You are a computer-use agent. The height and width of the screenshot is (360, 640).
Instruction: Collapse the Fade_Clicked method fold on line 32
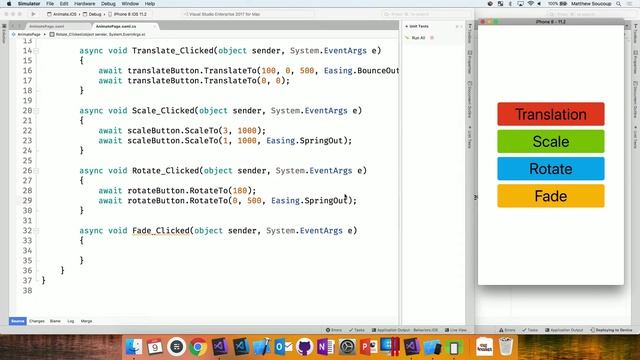click(x=36, y=231)
